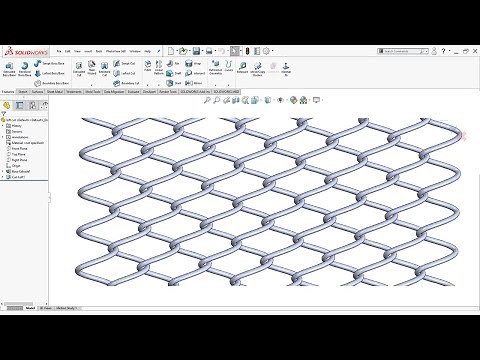The image size is (480, 360).
Task: Open the Curves tool
Action: 229,66
